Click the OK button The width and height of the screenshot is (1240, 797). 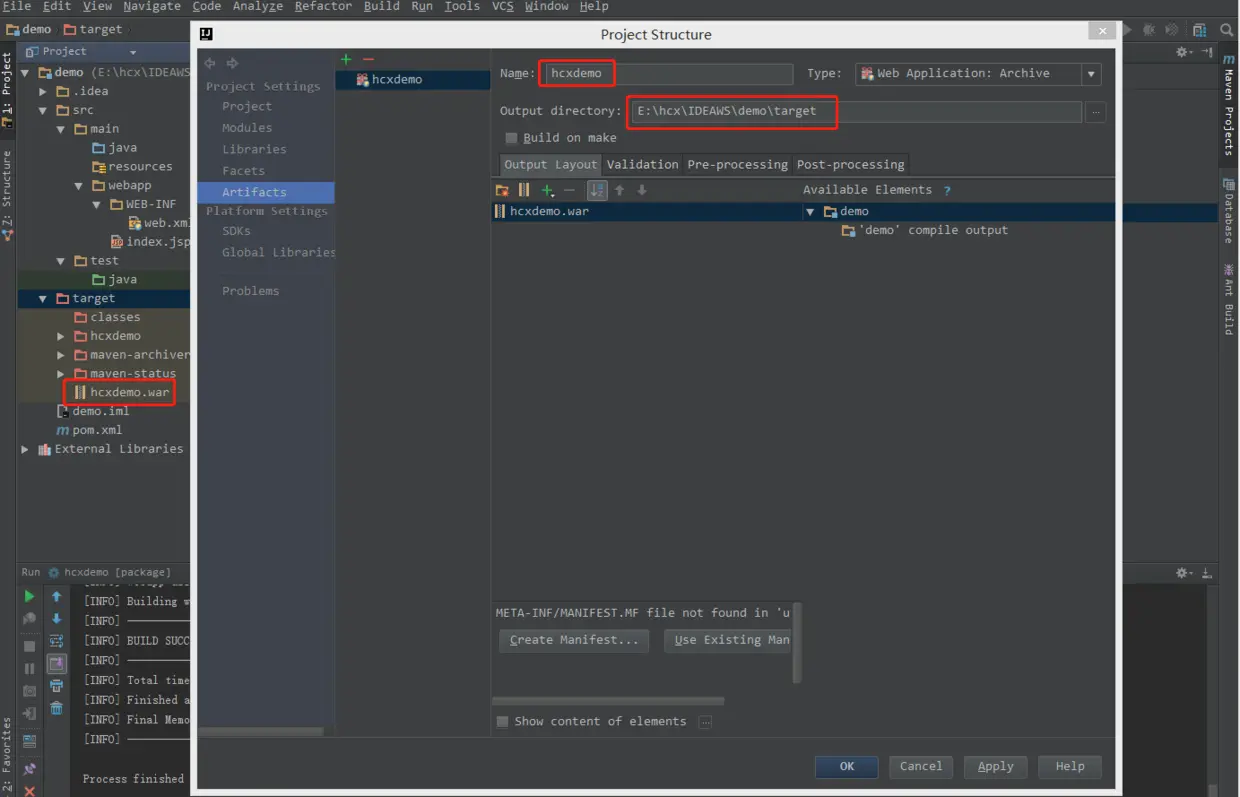pyautogui.click(x=847, y=767)
